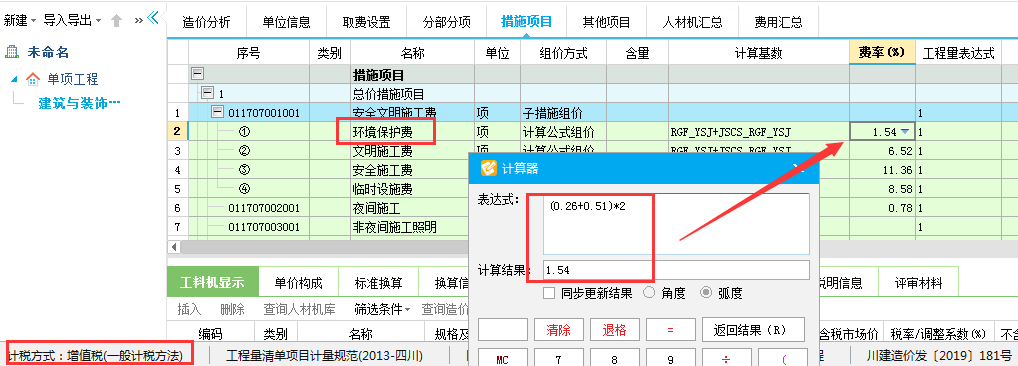This screenshot has height=366, width=1018.
Task: Click the 8 key in calculator
Action: click(x=614, y=358)
